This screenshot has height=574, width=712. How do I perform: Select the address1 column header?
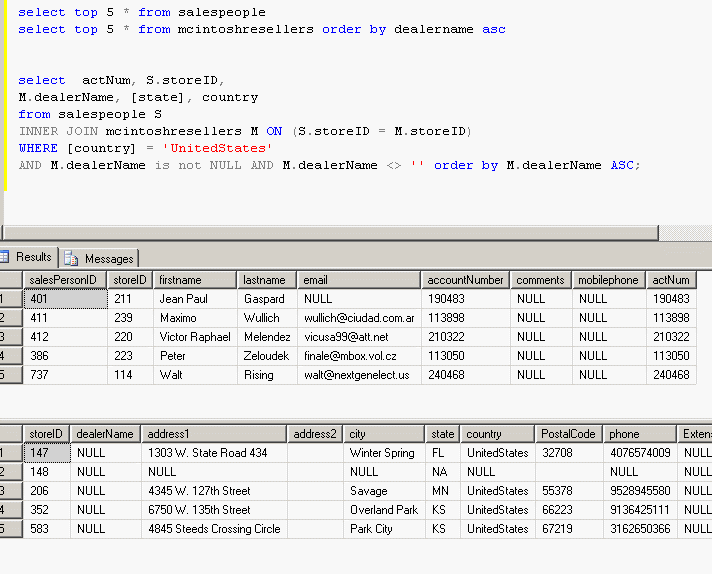tap(214, 434)
